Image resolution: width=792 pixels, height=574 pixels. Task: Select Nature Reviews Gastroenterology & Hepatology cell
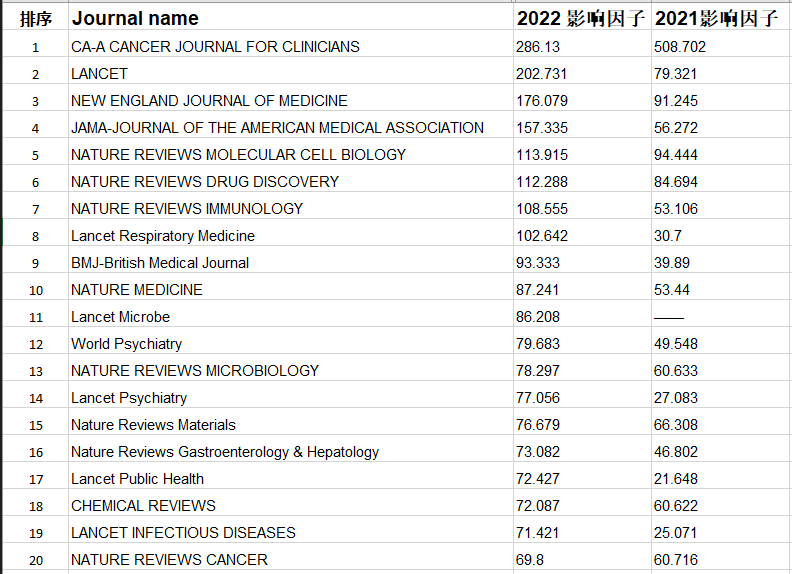pos(290,449)
